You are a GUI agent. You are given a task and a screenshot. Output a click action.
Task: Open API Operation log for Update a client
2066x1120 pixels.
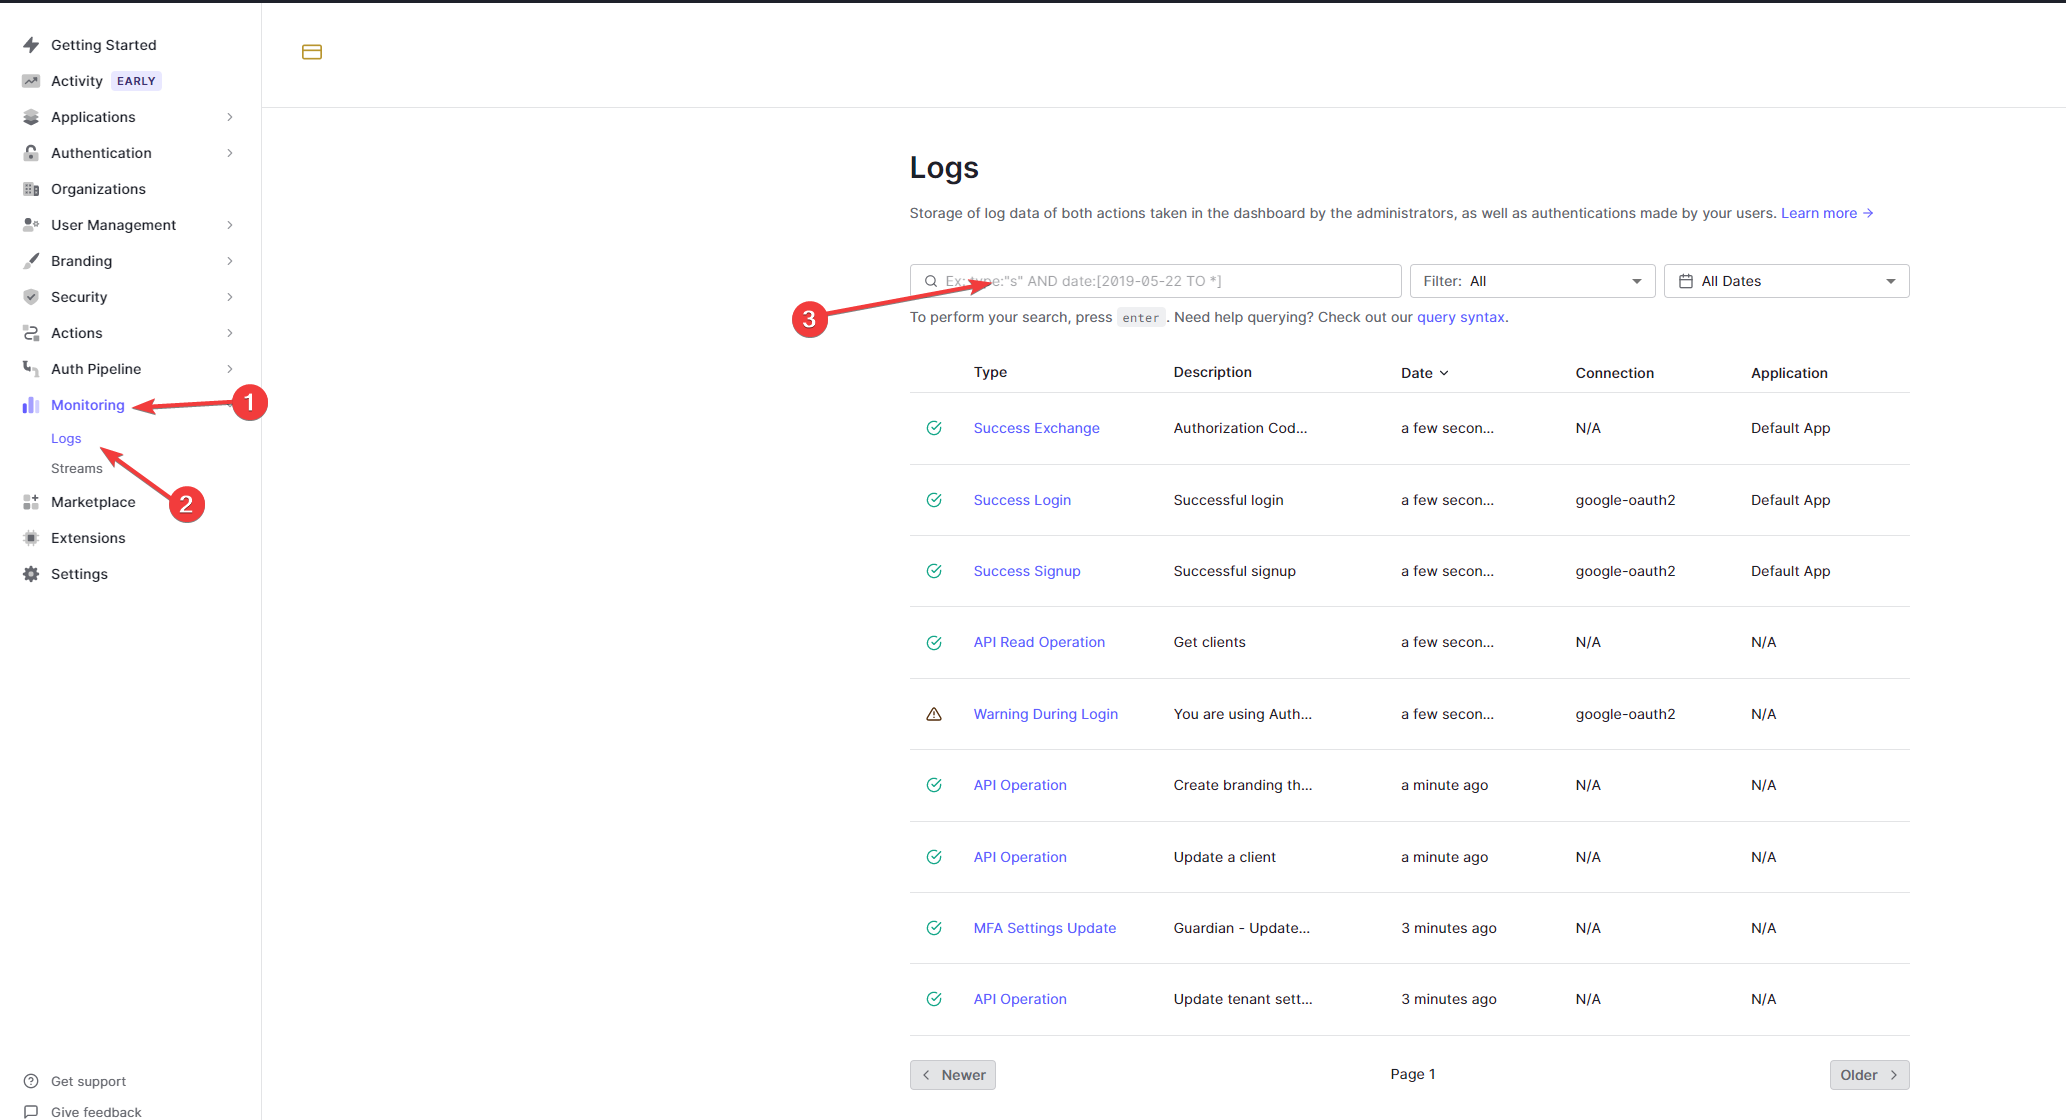pyautogui.click(x=1020, y=857)
